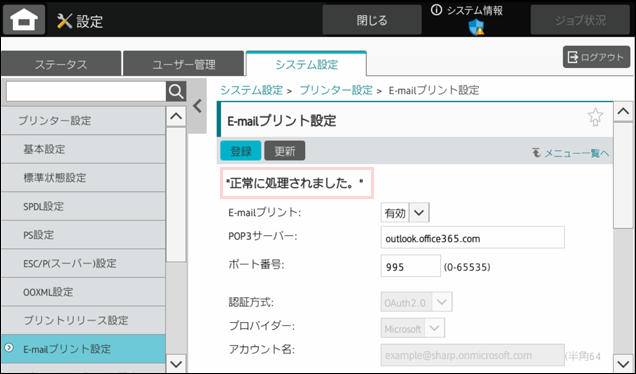Click the main panel scrollbar thumb
This screenshot has height=374, width=636.
(x=623, y=176)
